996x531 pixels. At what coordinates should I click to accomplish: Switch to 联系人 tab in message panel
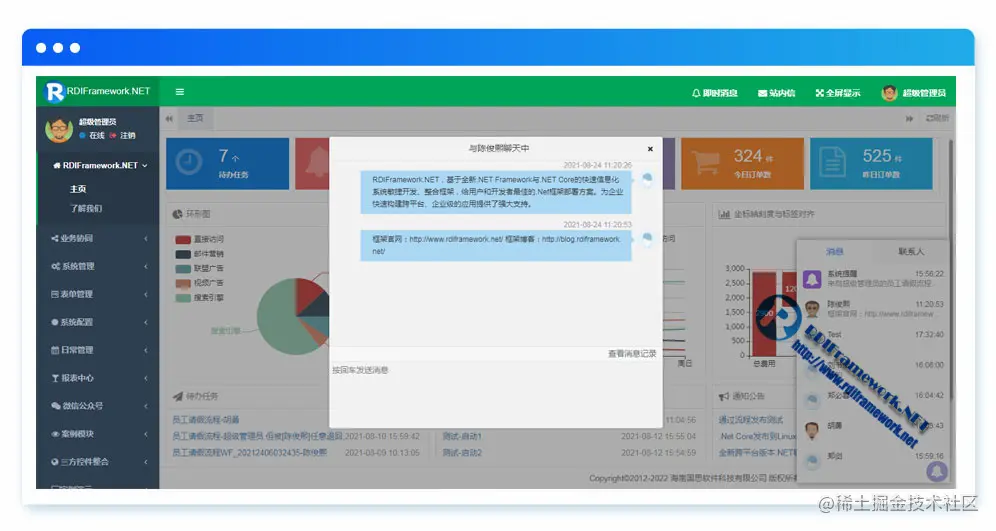tap(911, 252)
